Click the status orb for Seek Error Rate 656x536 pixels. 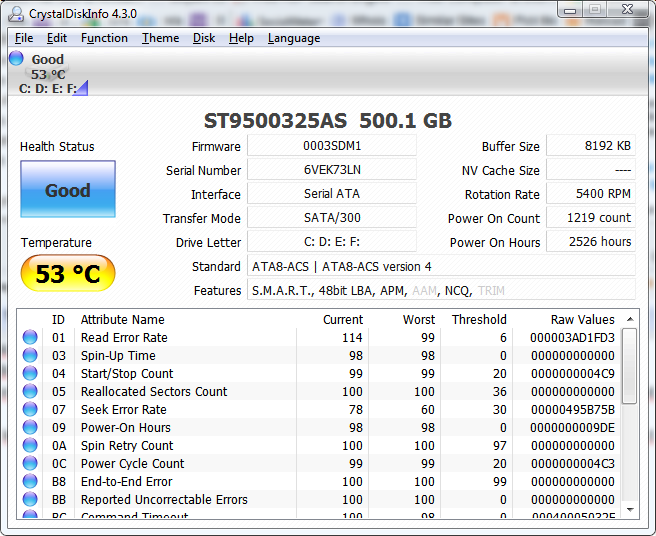[x=30, y=409]
